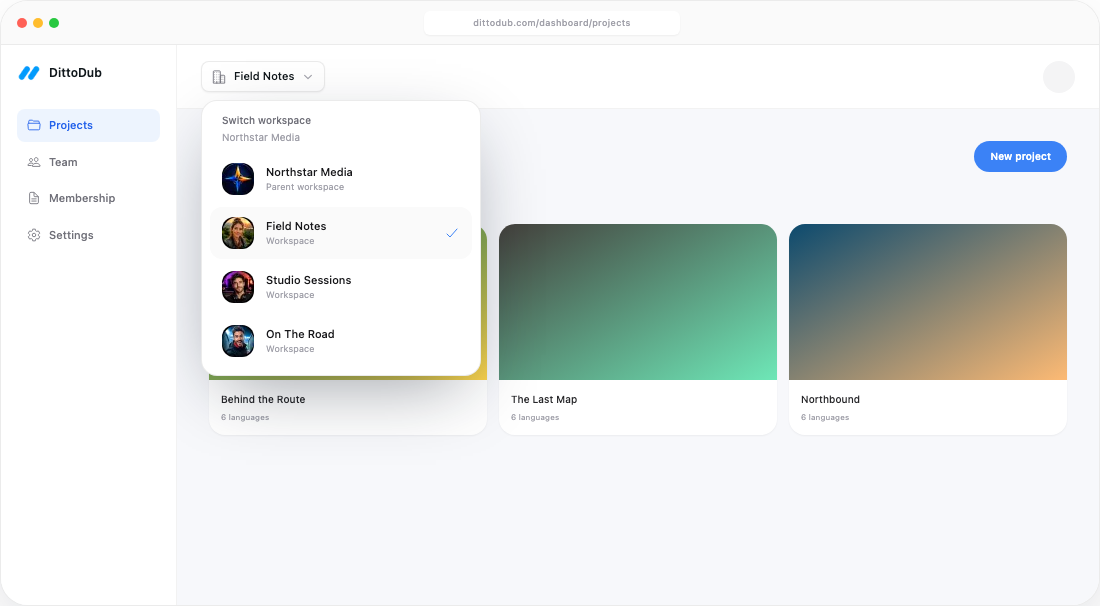Viewport: 1100px width, 606px height.
Task: Switch to On The Road workspace
Action: [341, 341]
